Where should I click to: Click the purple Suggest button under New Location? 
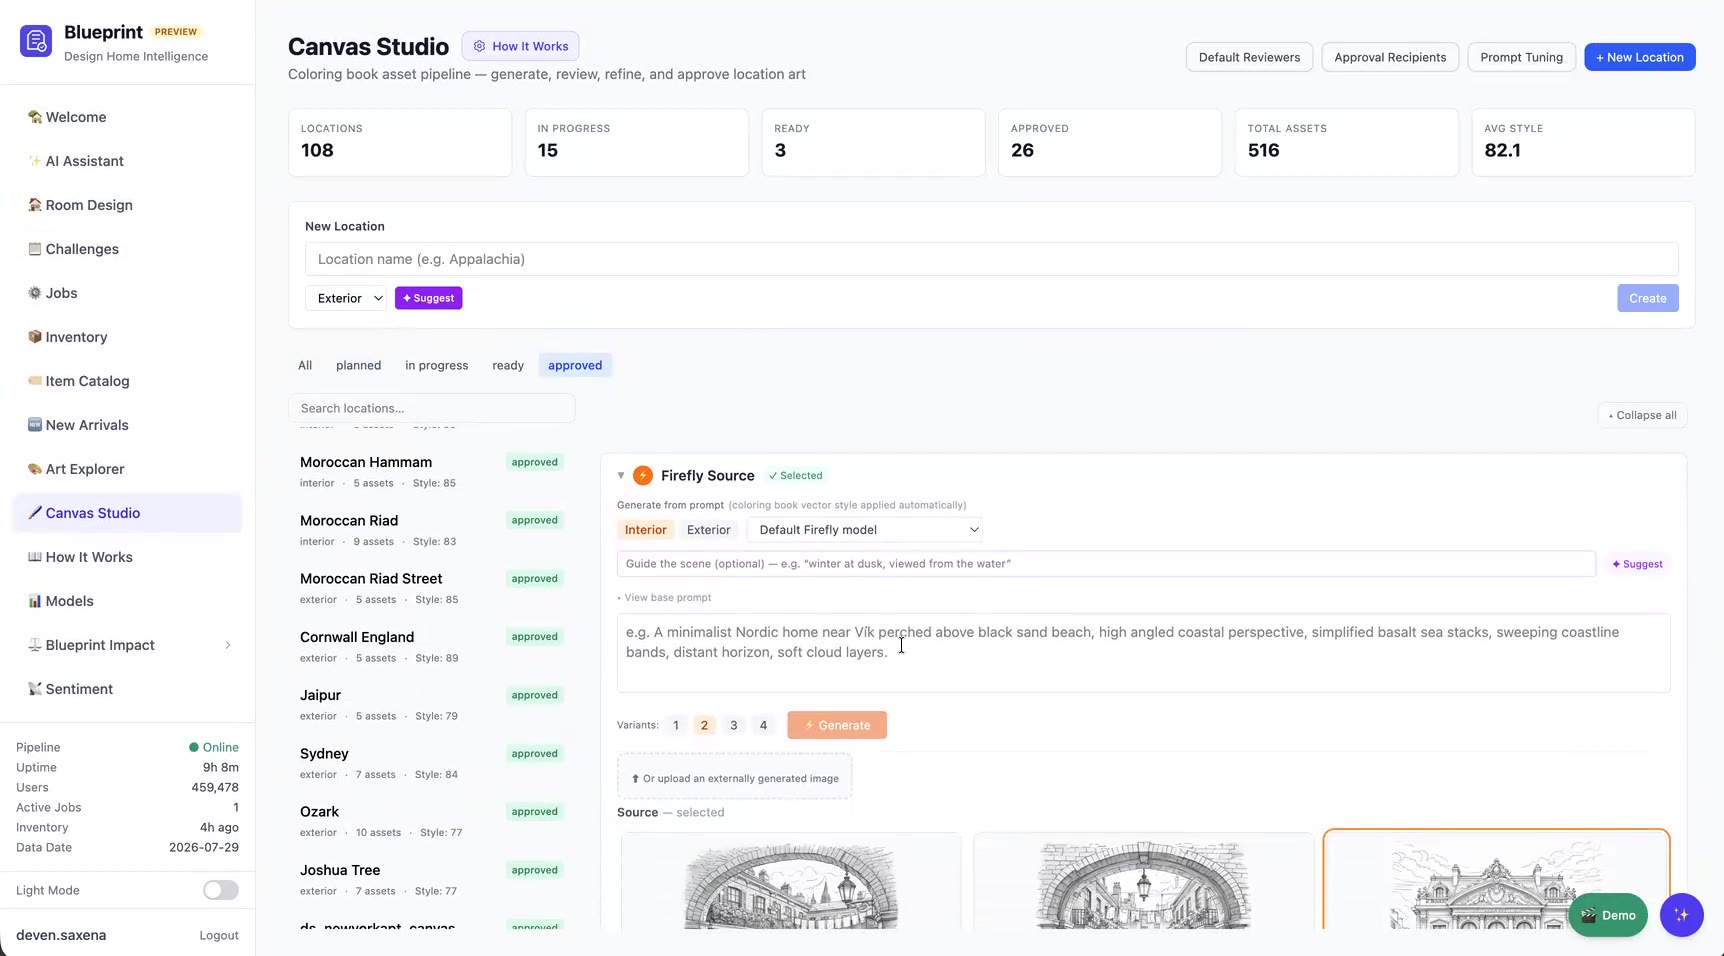pyautogui.click(x=428, y=298)
